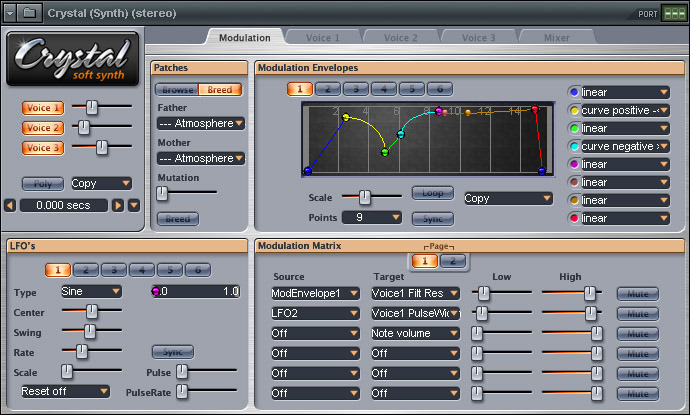Click the right arrow beside 0.000 secs
This screenshot has width=690, height=415.
tap(118, 205)
